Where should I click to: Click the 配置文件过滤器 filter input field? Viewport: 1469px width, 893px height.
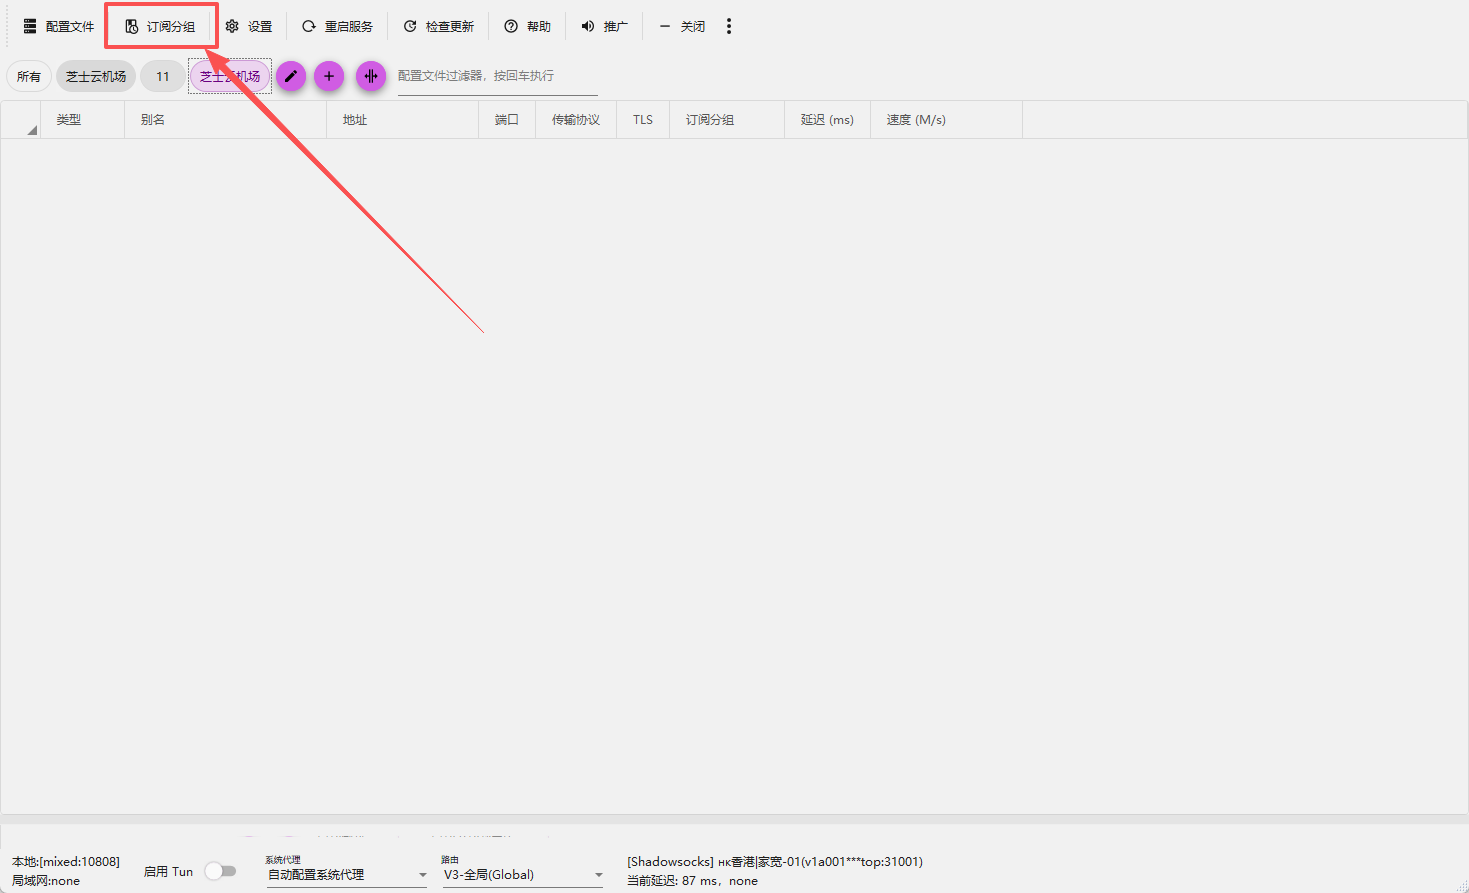click(497, 76)
